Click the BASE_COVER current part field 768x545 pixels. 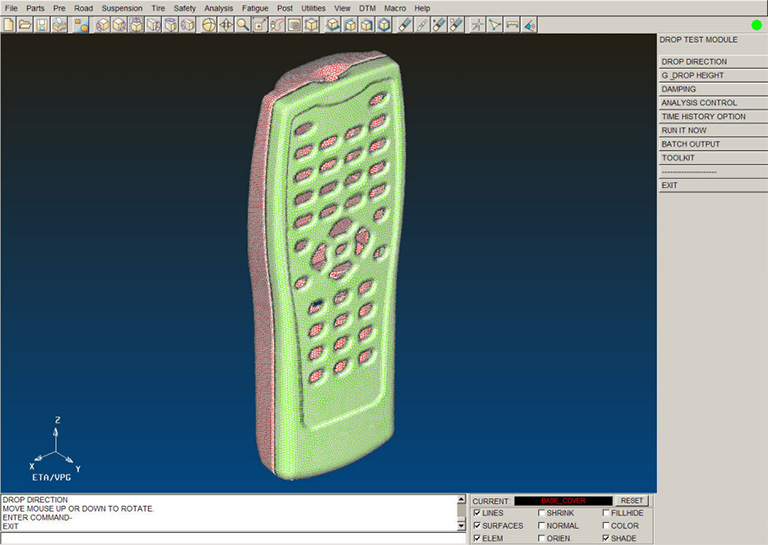pos(563,501)
